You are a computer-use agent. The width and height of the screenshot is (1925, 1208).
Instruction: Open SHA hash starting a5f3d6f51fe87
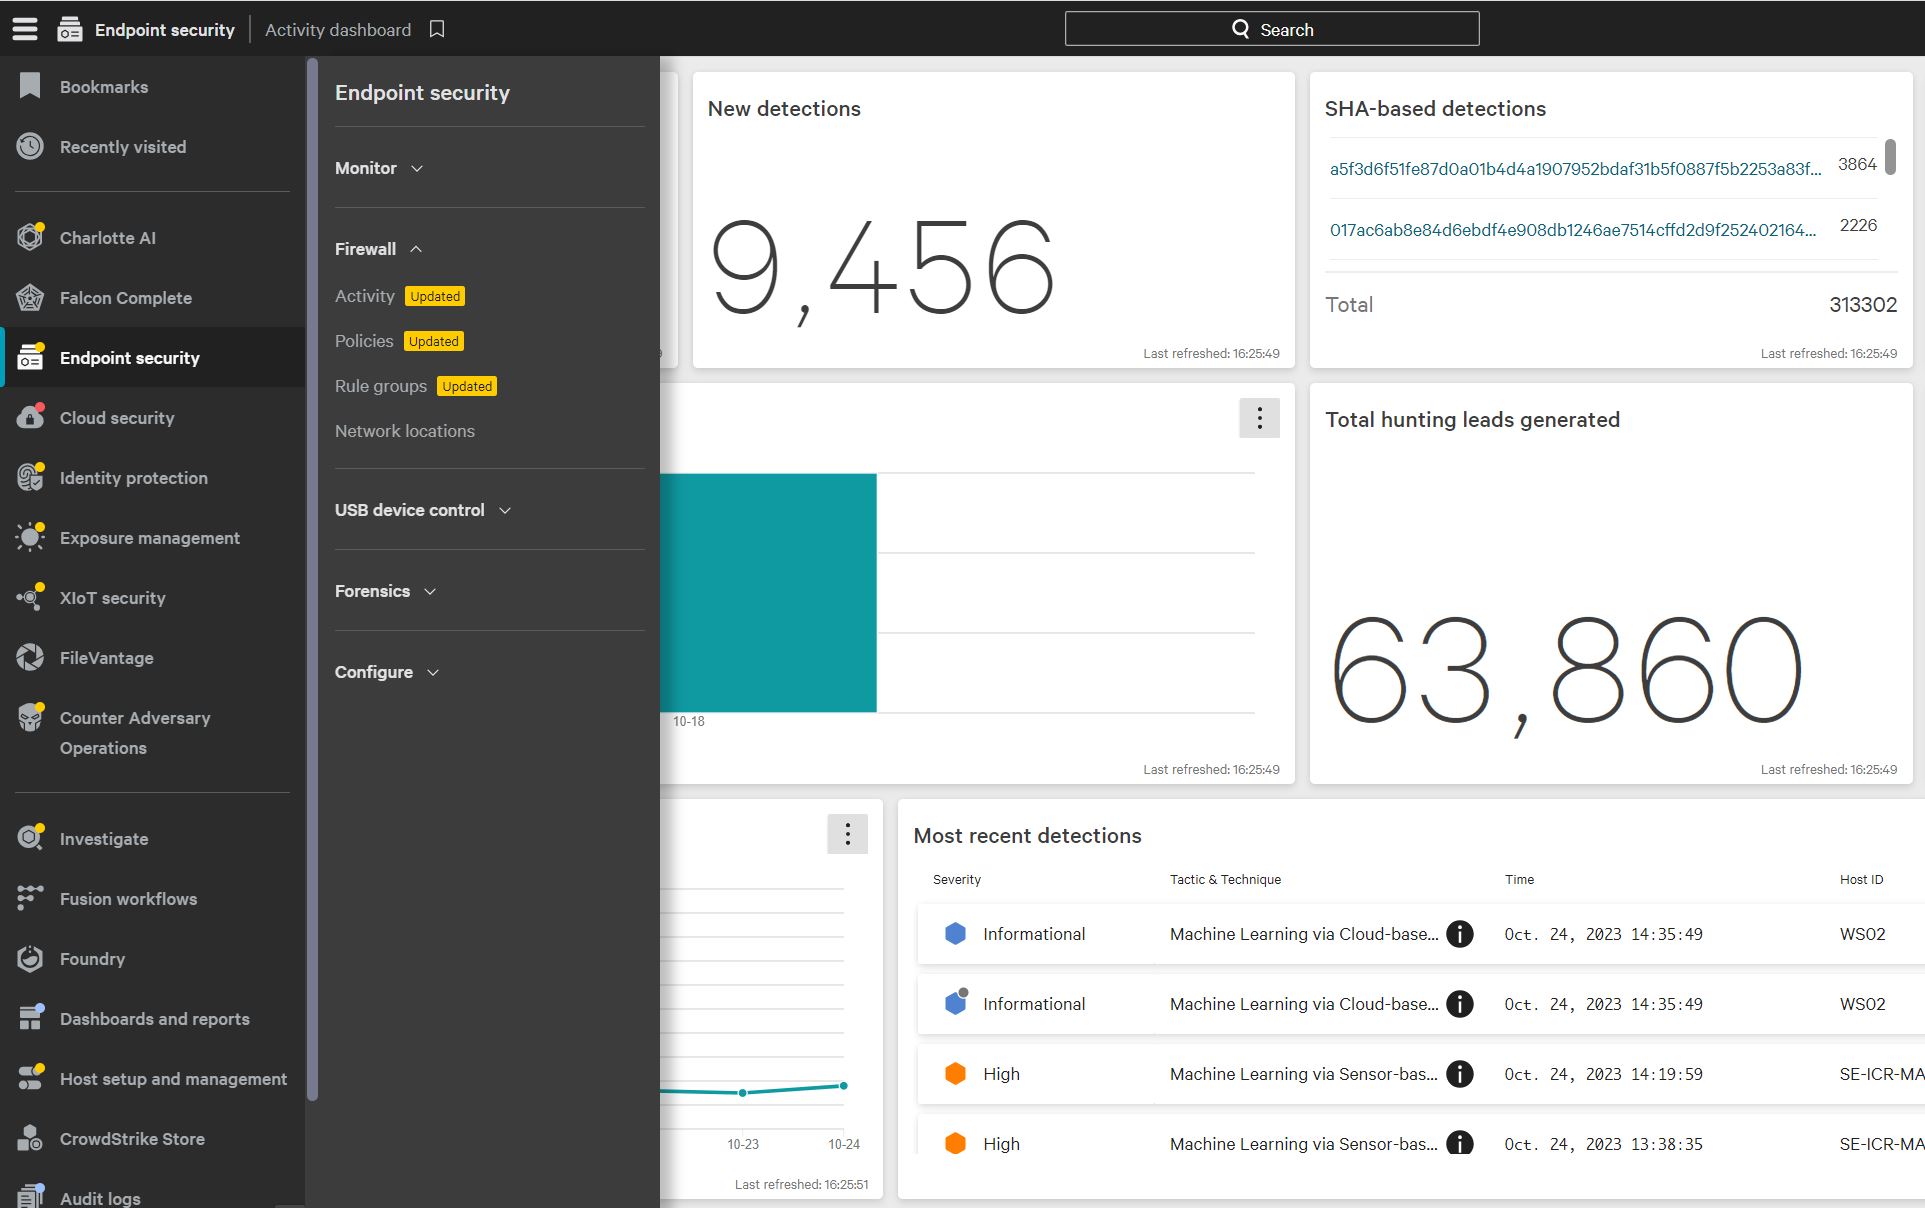click(x=1575, y=168)
